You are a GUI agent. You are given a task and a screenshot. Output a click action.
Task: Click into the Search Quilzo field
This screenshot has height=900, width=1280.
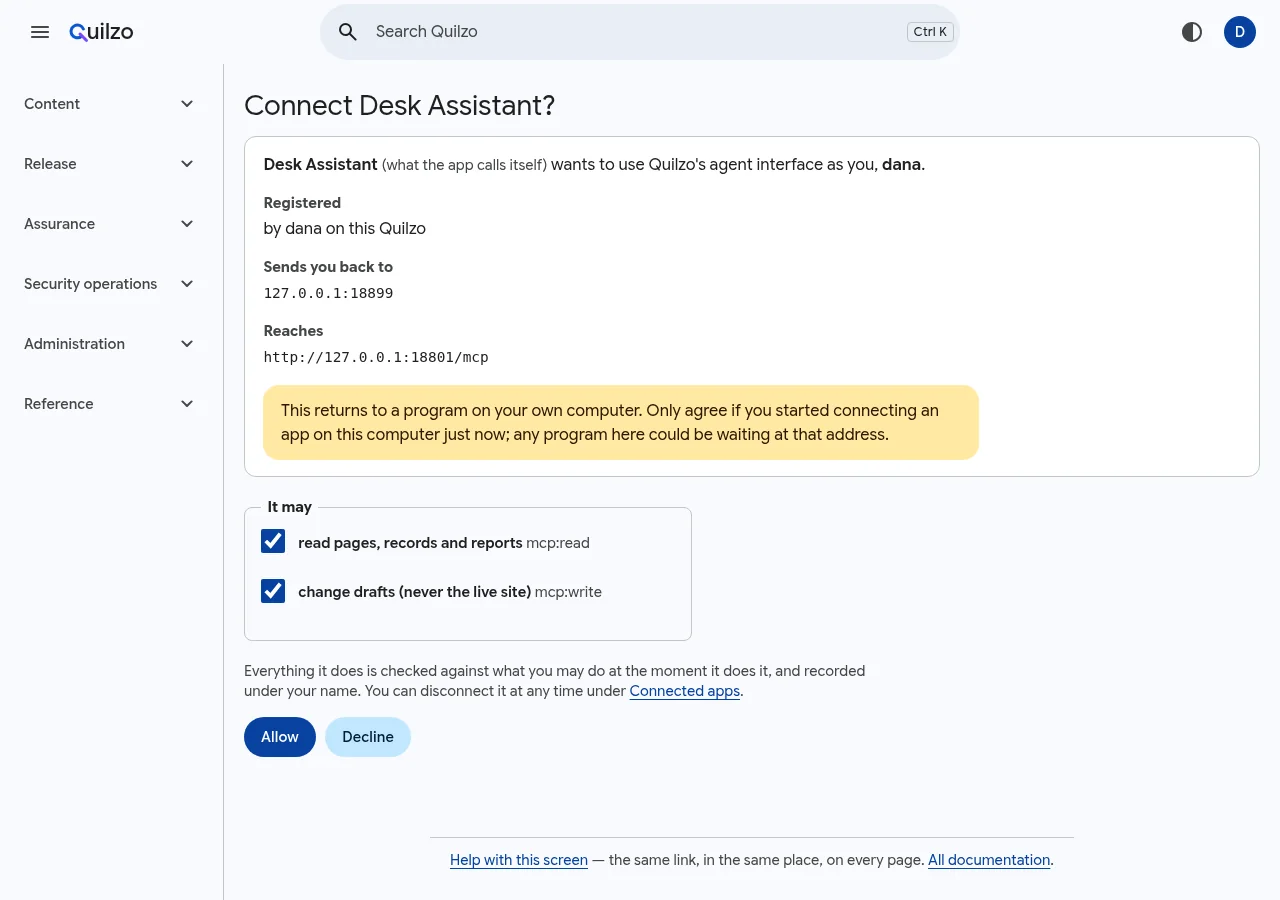tap(640, 32)
